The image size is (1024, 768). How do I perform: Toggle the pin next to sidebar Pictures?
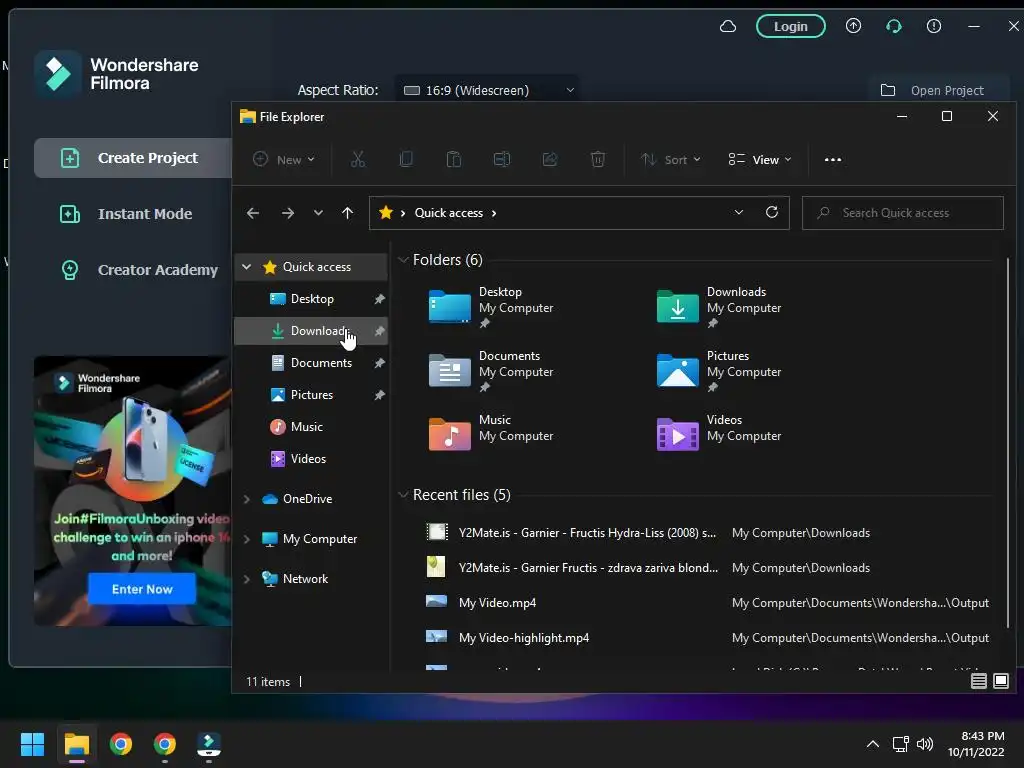click(x=379, y=395)
